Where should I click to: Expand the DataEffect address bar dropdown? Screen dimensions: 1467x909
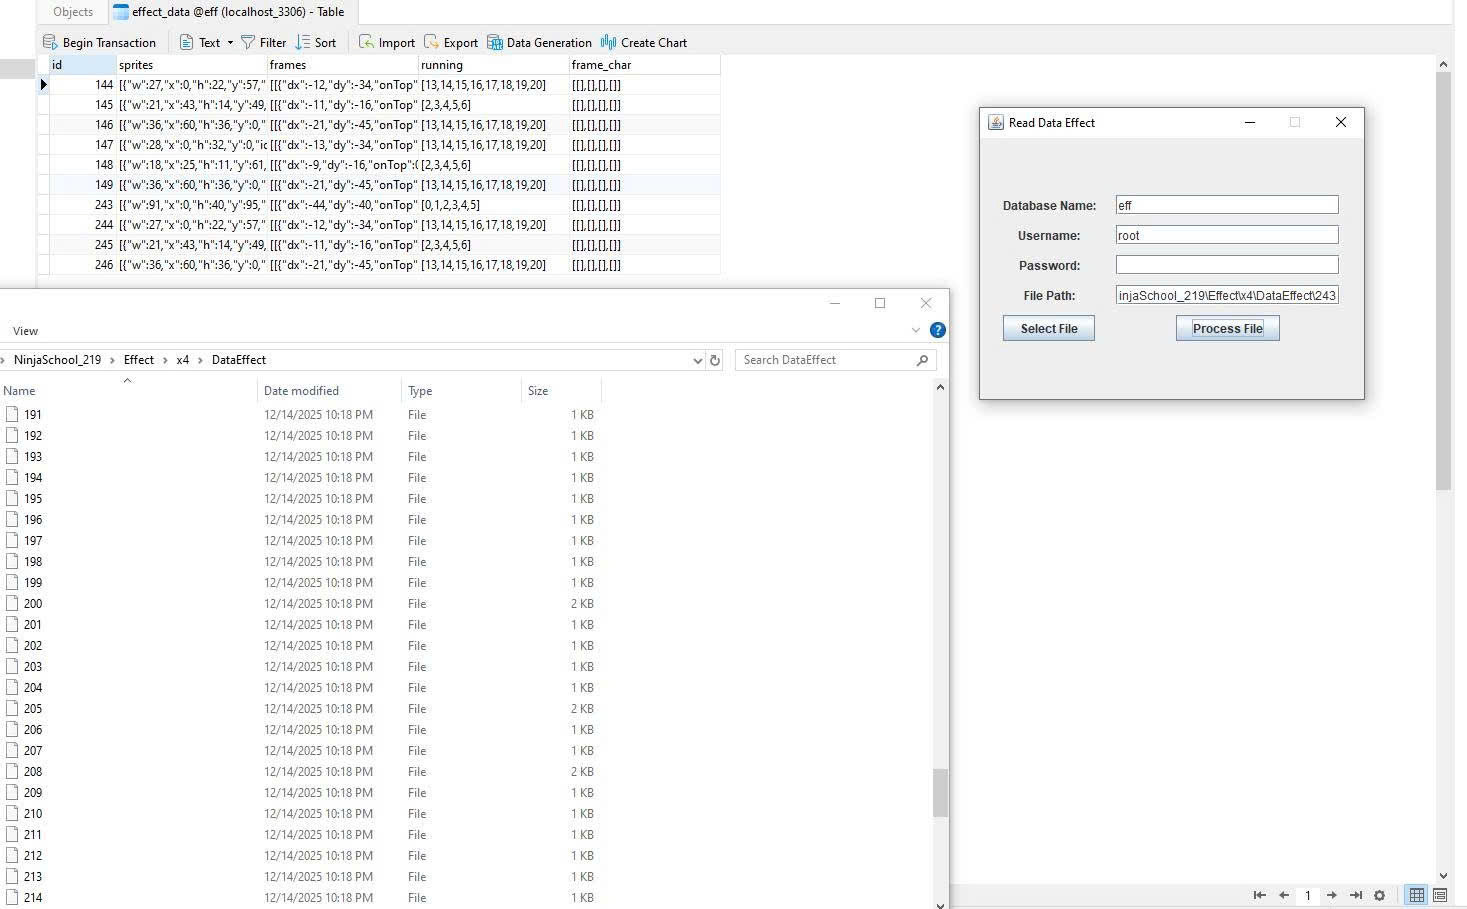coord(697,360)
